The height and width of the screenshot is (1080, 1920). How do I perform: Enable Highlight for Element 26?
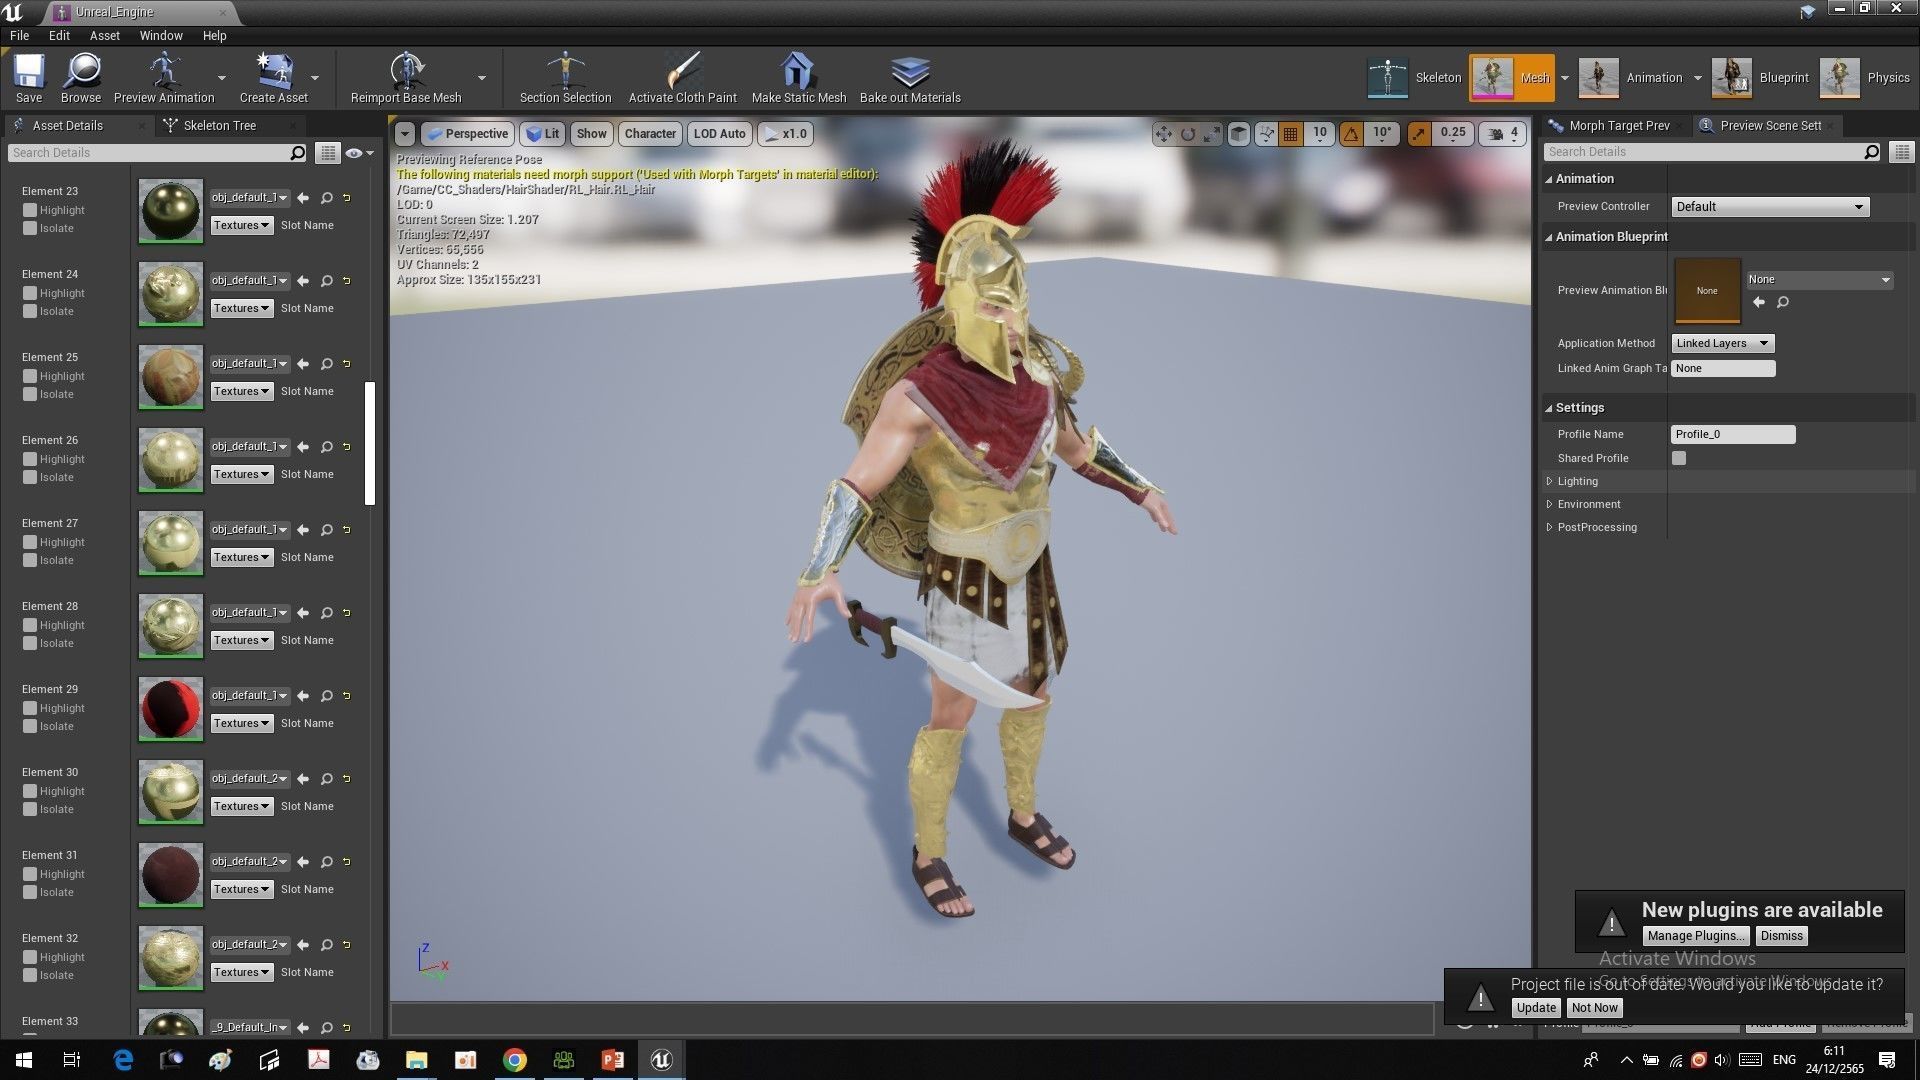coord(30,459)
